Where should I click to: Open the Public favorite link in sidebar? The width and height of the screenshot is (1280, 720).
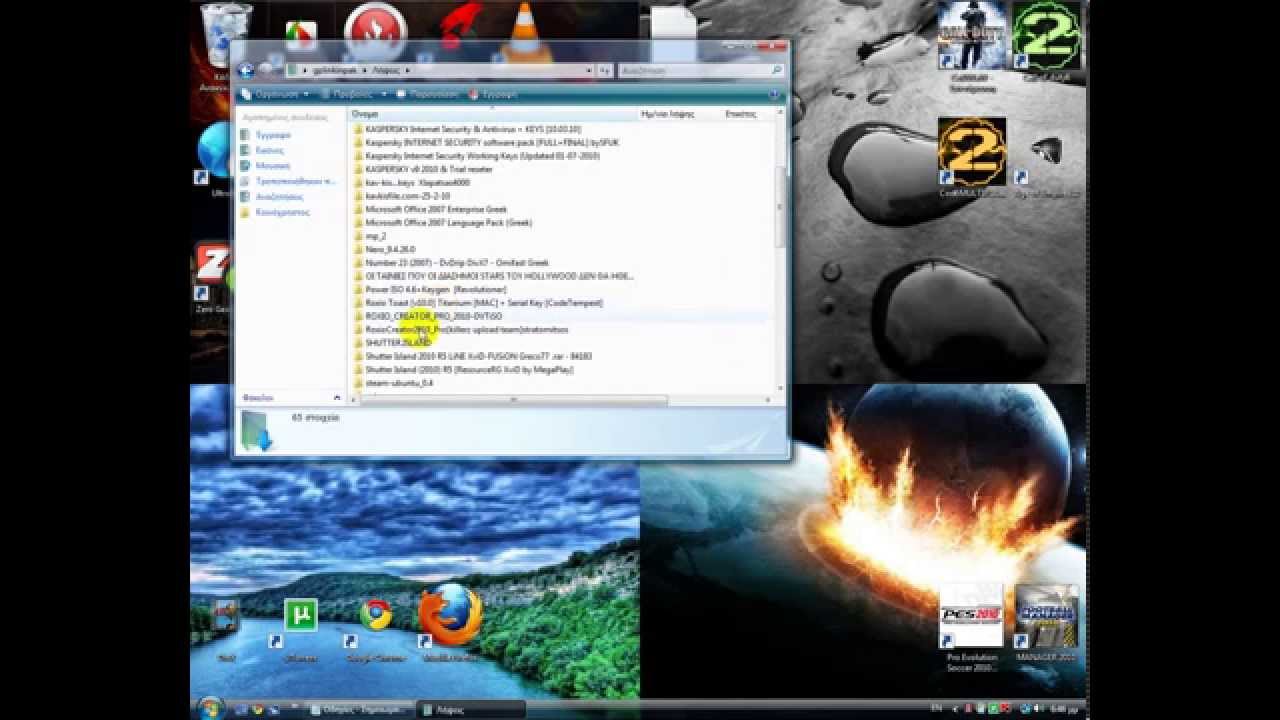click(283, 212)
